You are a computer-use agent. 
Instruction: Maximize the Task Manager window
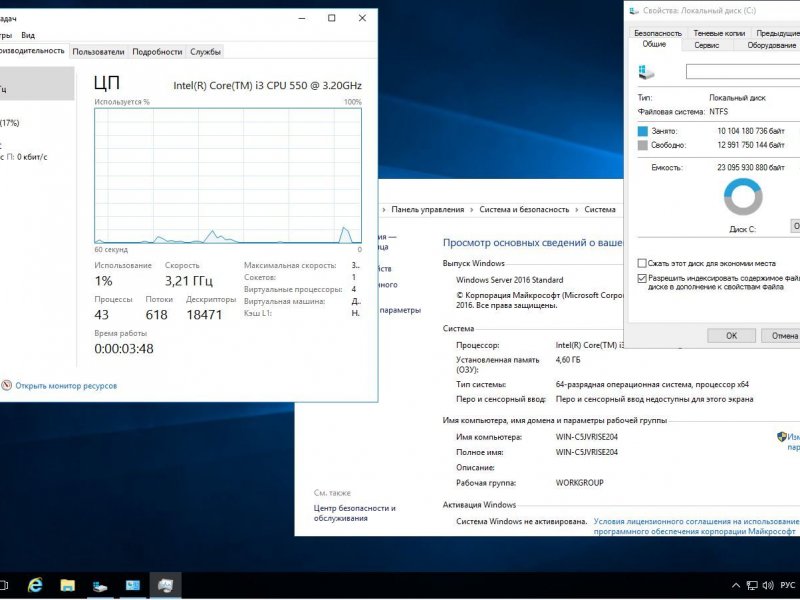point(332,18)
